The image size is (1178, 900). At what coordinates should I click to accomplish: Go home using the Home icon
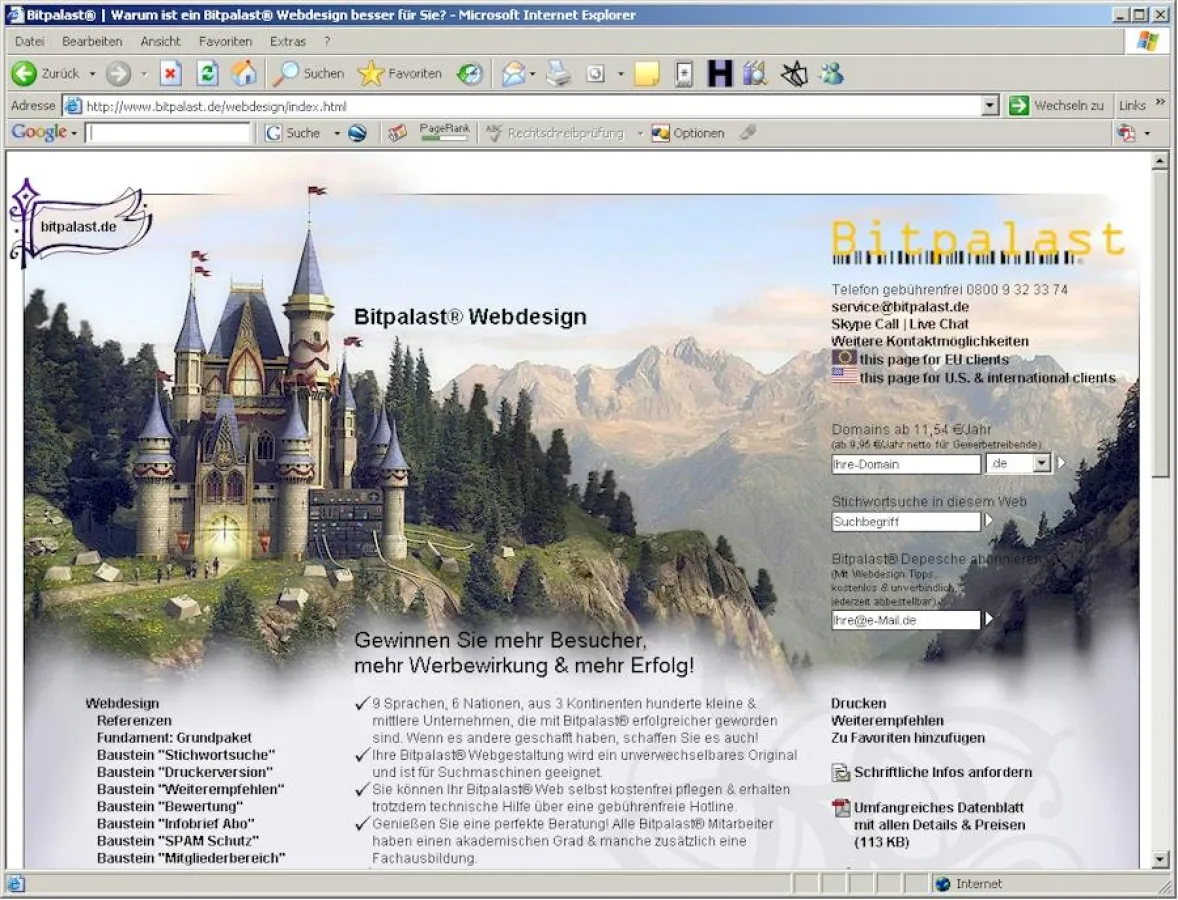pyautogui.click(x=243, y=73)
